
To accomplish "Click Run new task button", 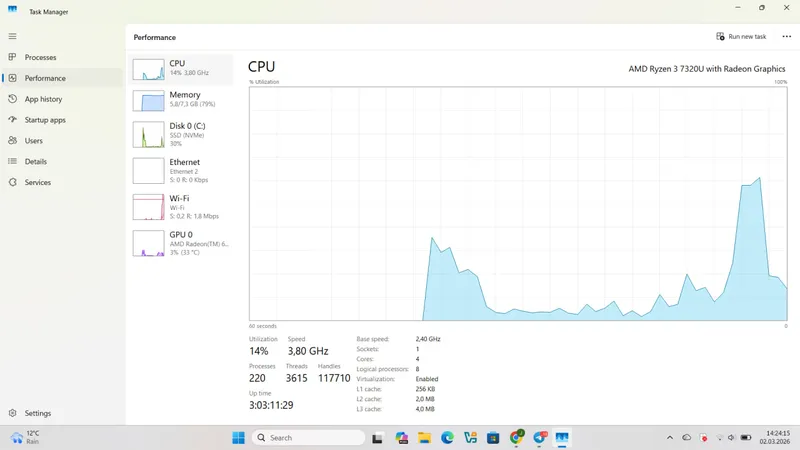I will point(741,37).
